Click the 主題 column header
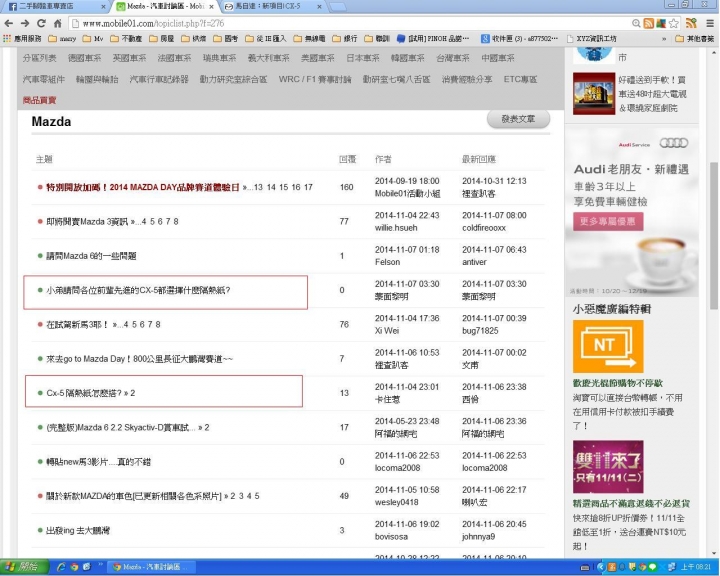The image size is (720, 576). pos(44,159)
